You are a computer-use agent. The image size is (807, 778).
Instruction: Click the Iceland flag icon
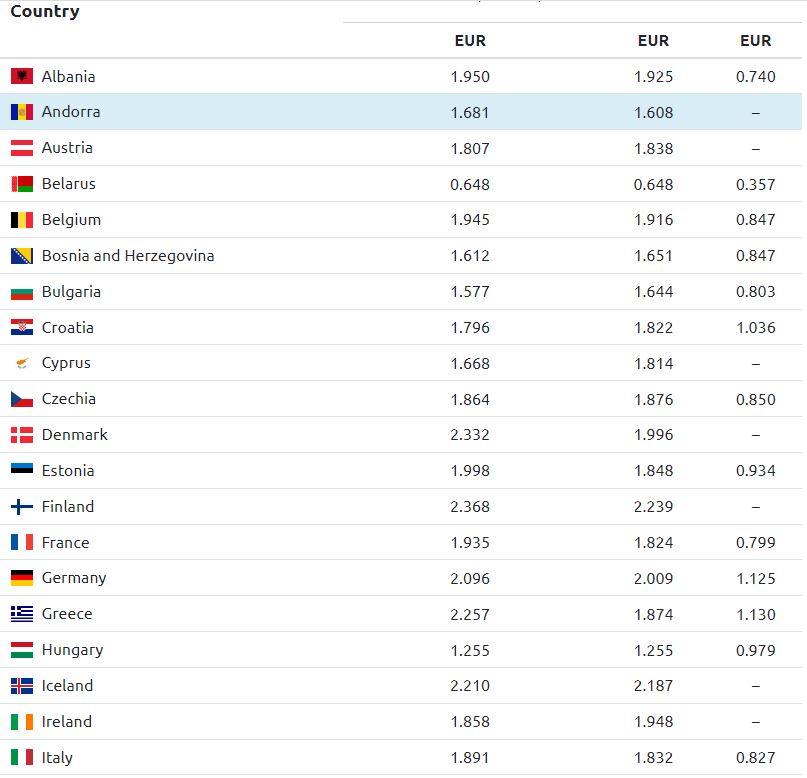(x=22, y=686)
